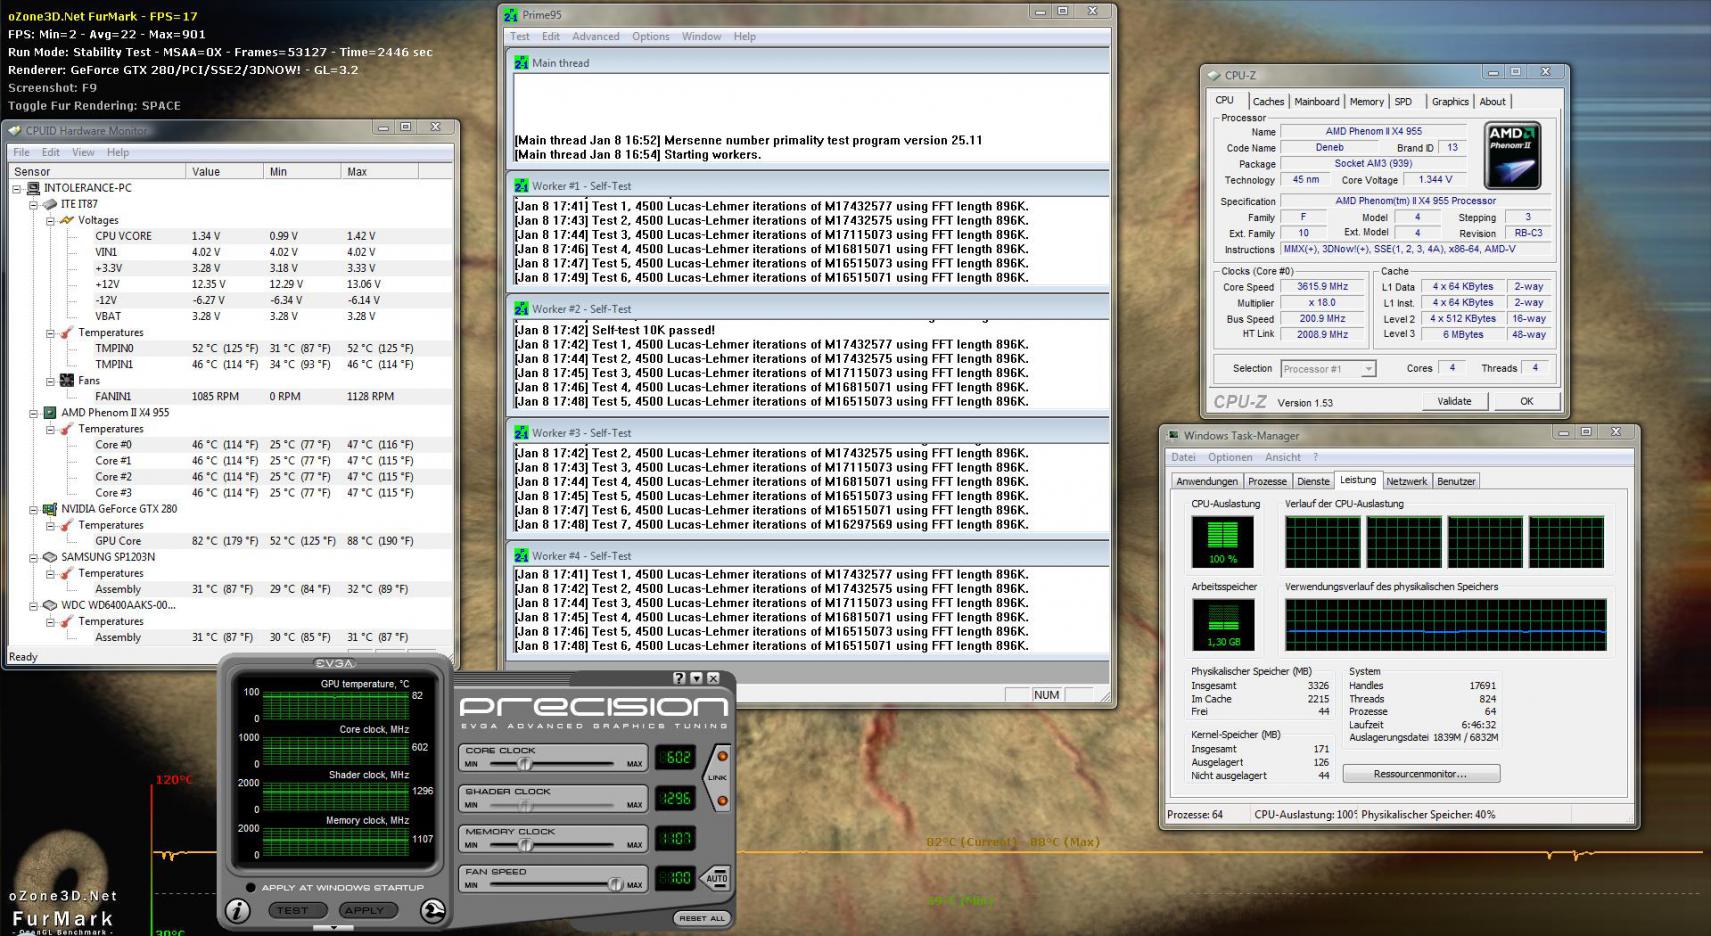Image resolution: width=1711 pixels, height=936 pixels.
Task: Collapse the SAMSUNG SP1203N tree node
Action: pos(34,557)
